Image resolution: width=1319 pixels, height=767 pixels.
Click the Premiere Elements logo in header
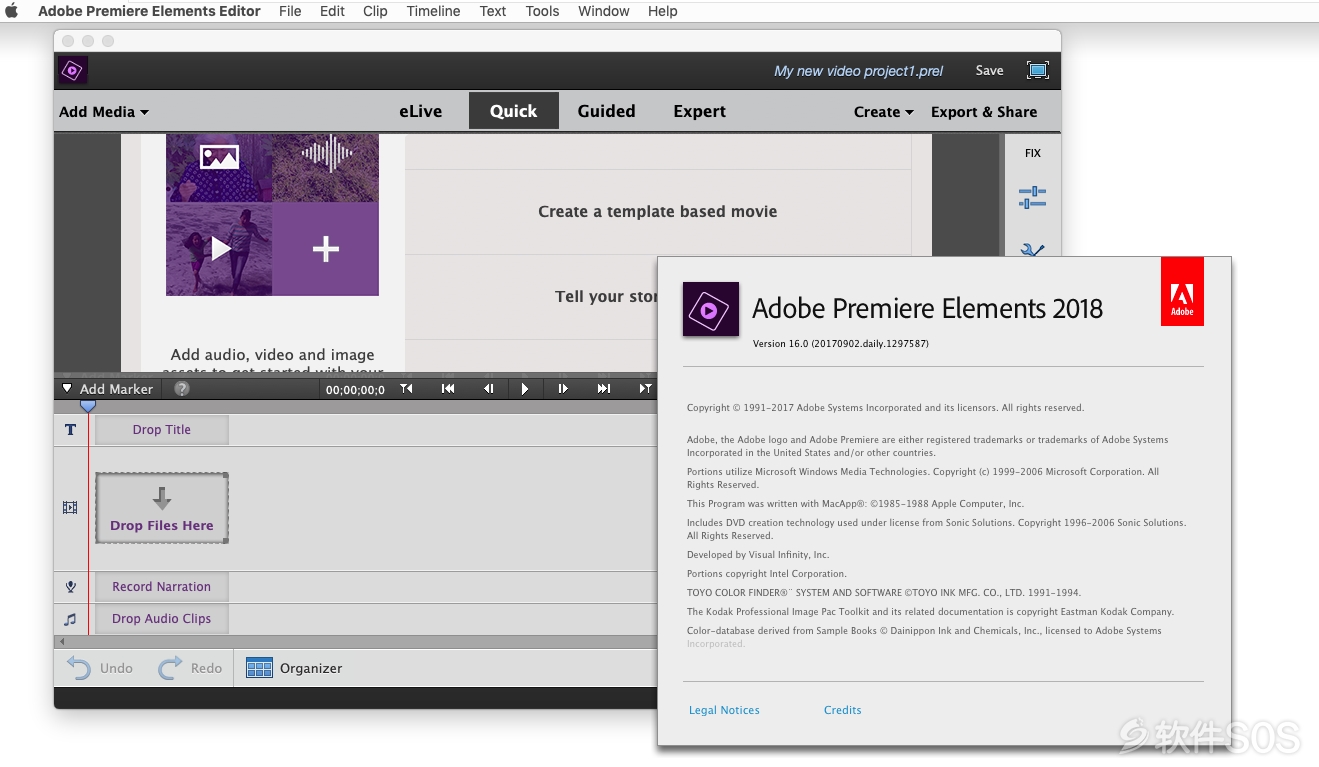(73, 70)
